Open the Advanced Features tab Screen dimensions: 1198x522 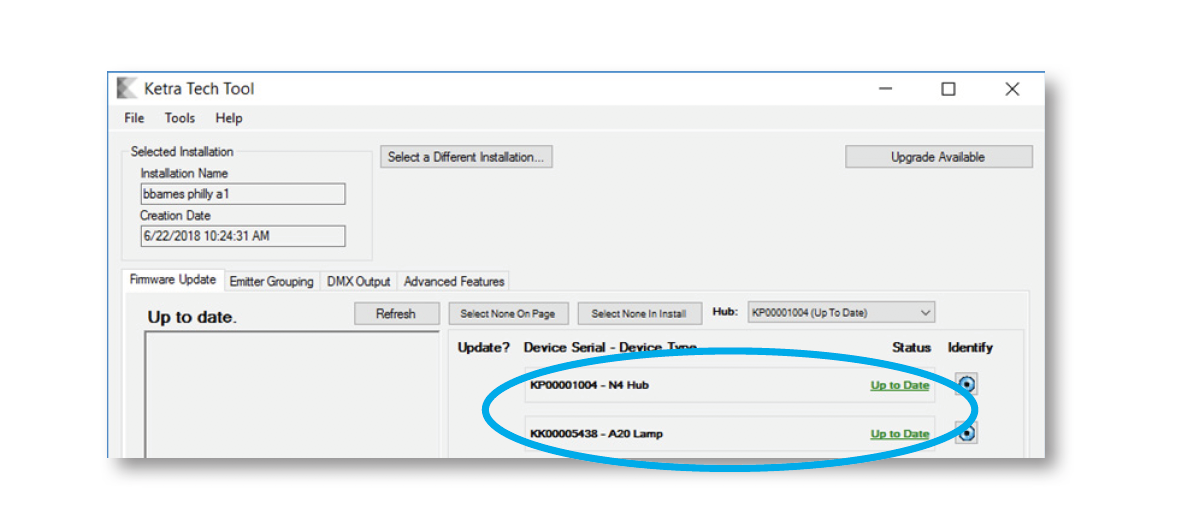[454, 281]
